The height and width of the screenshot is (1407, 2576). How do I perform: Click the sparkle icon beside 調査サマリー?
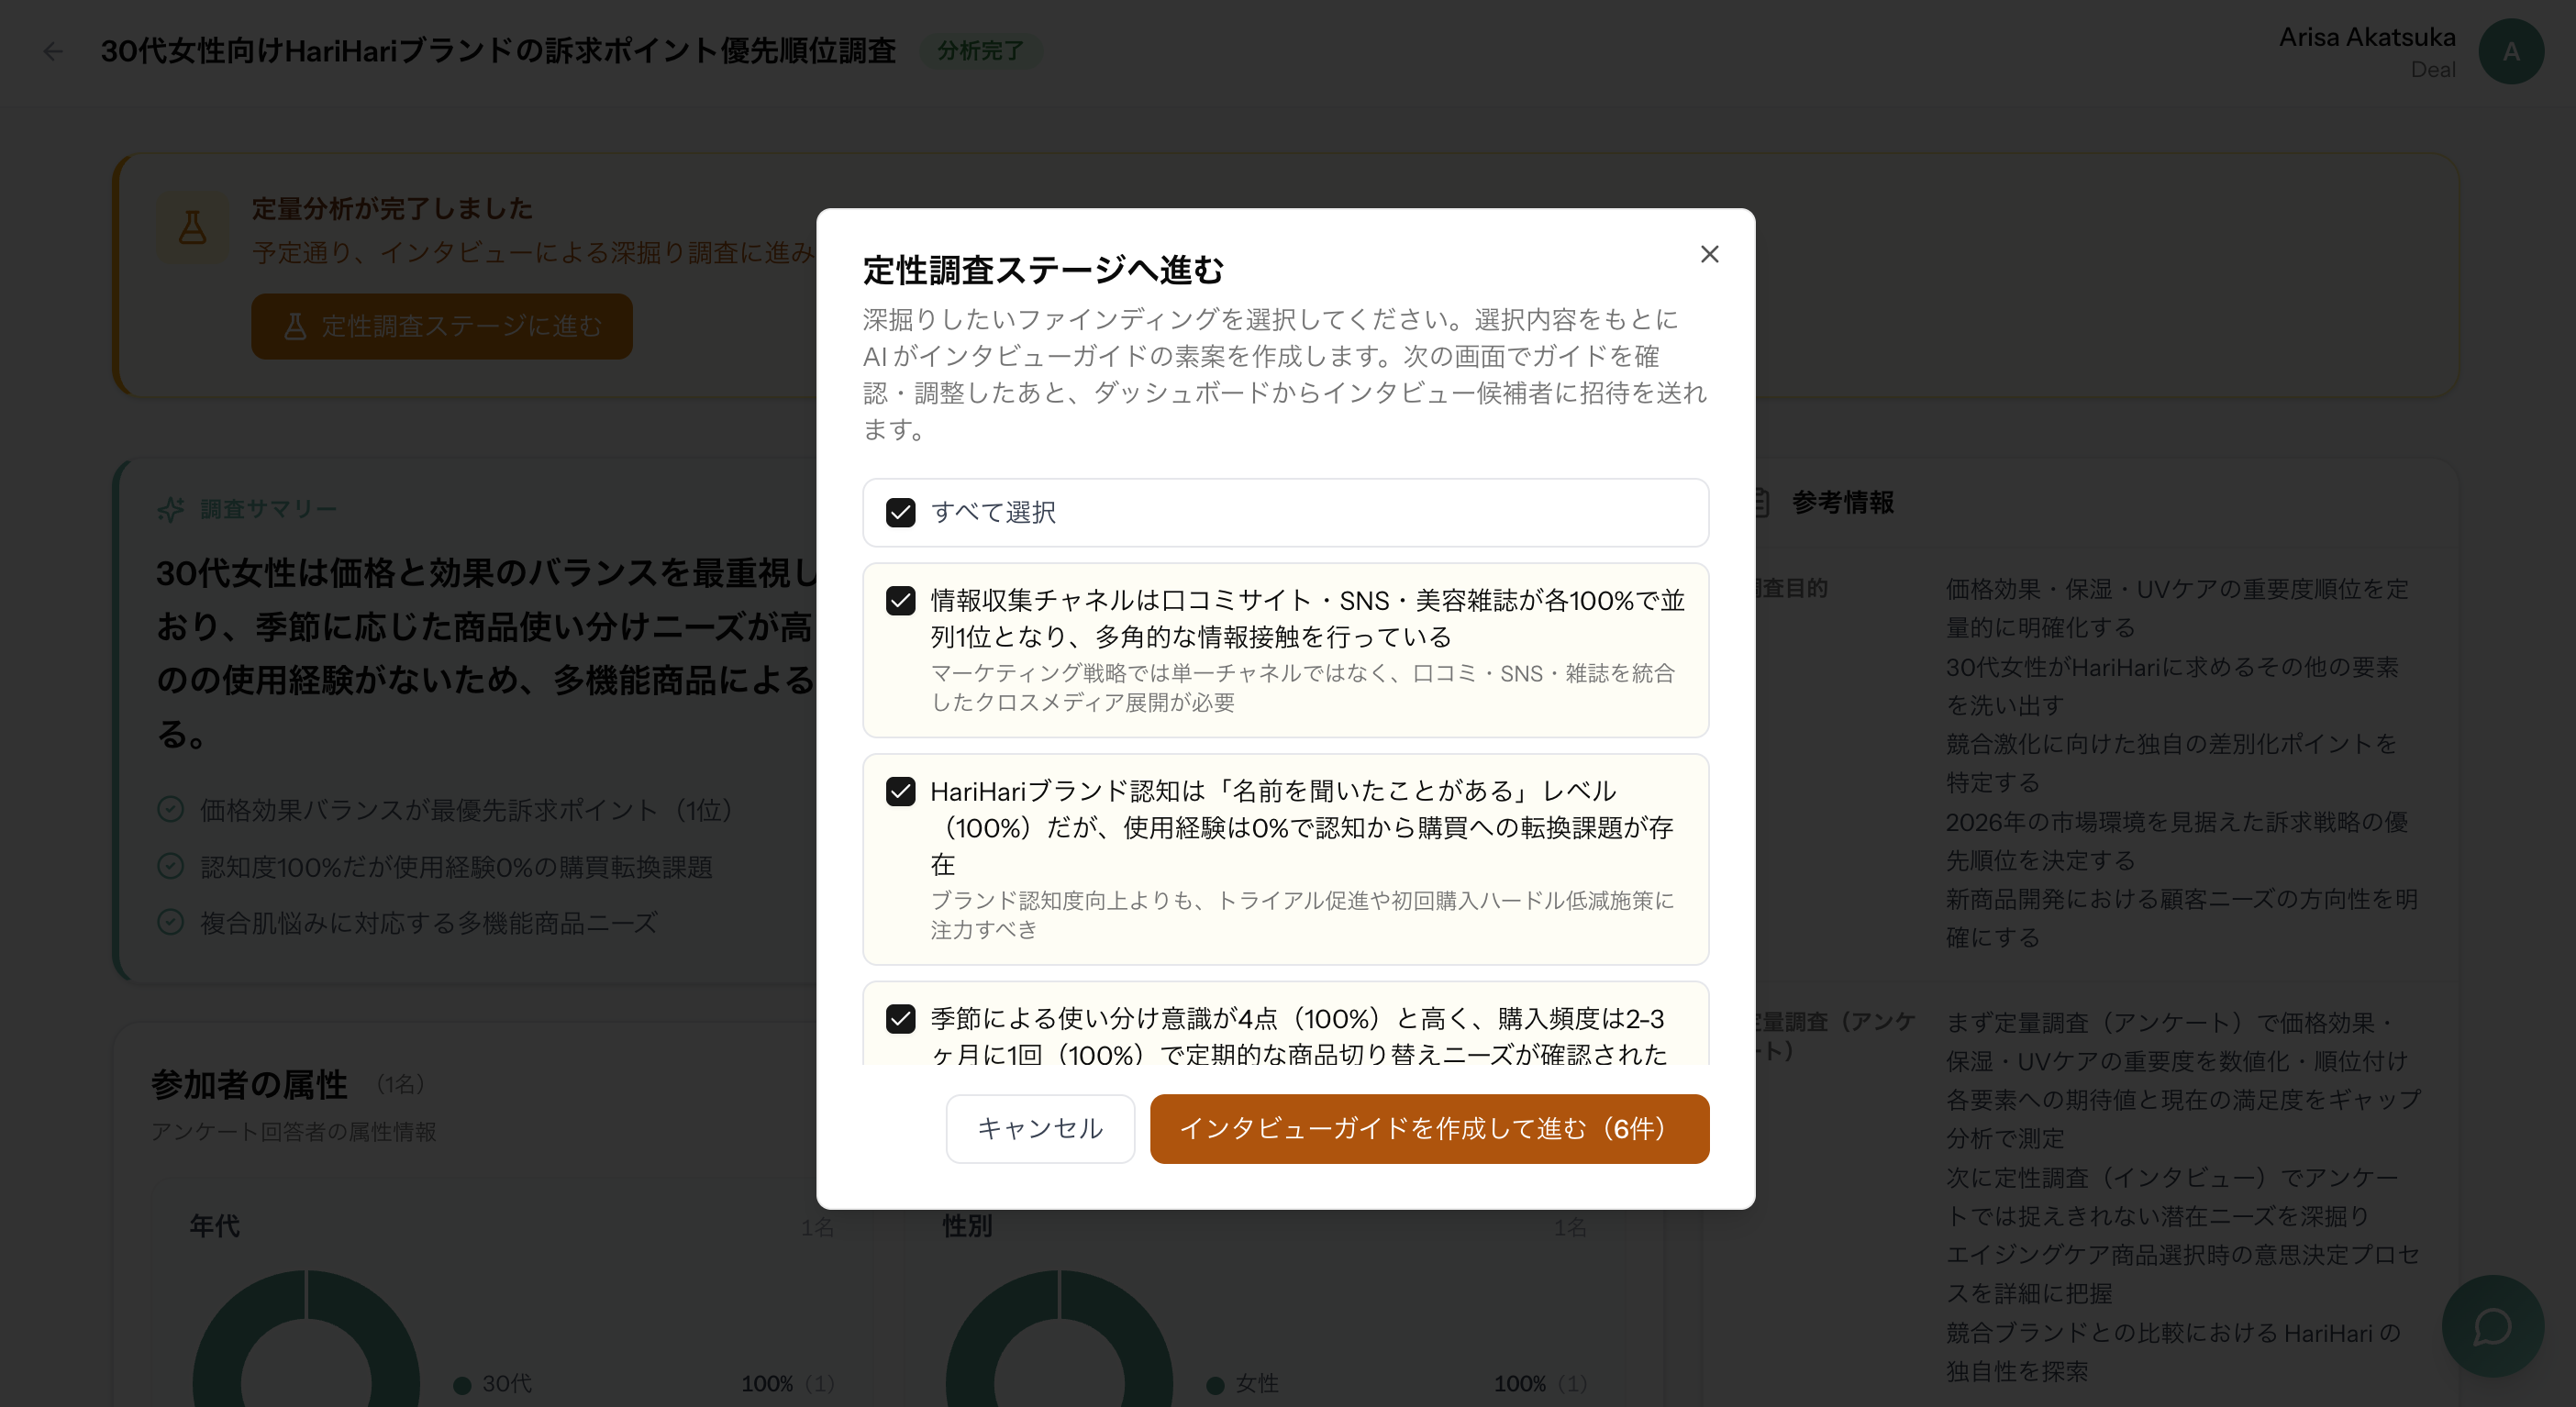point(171,509)
